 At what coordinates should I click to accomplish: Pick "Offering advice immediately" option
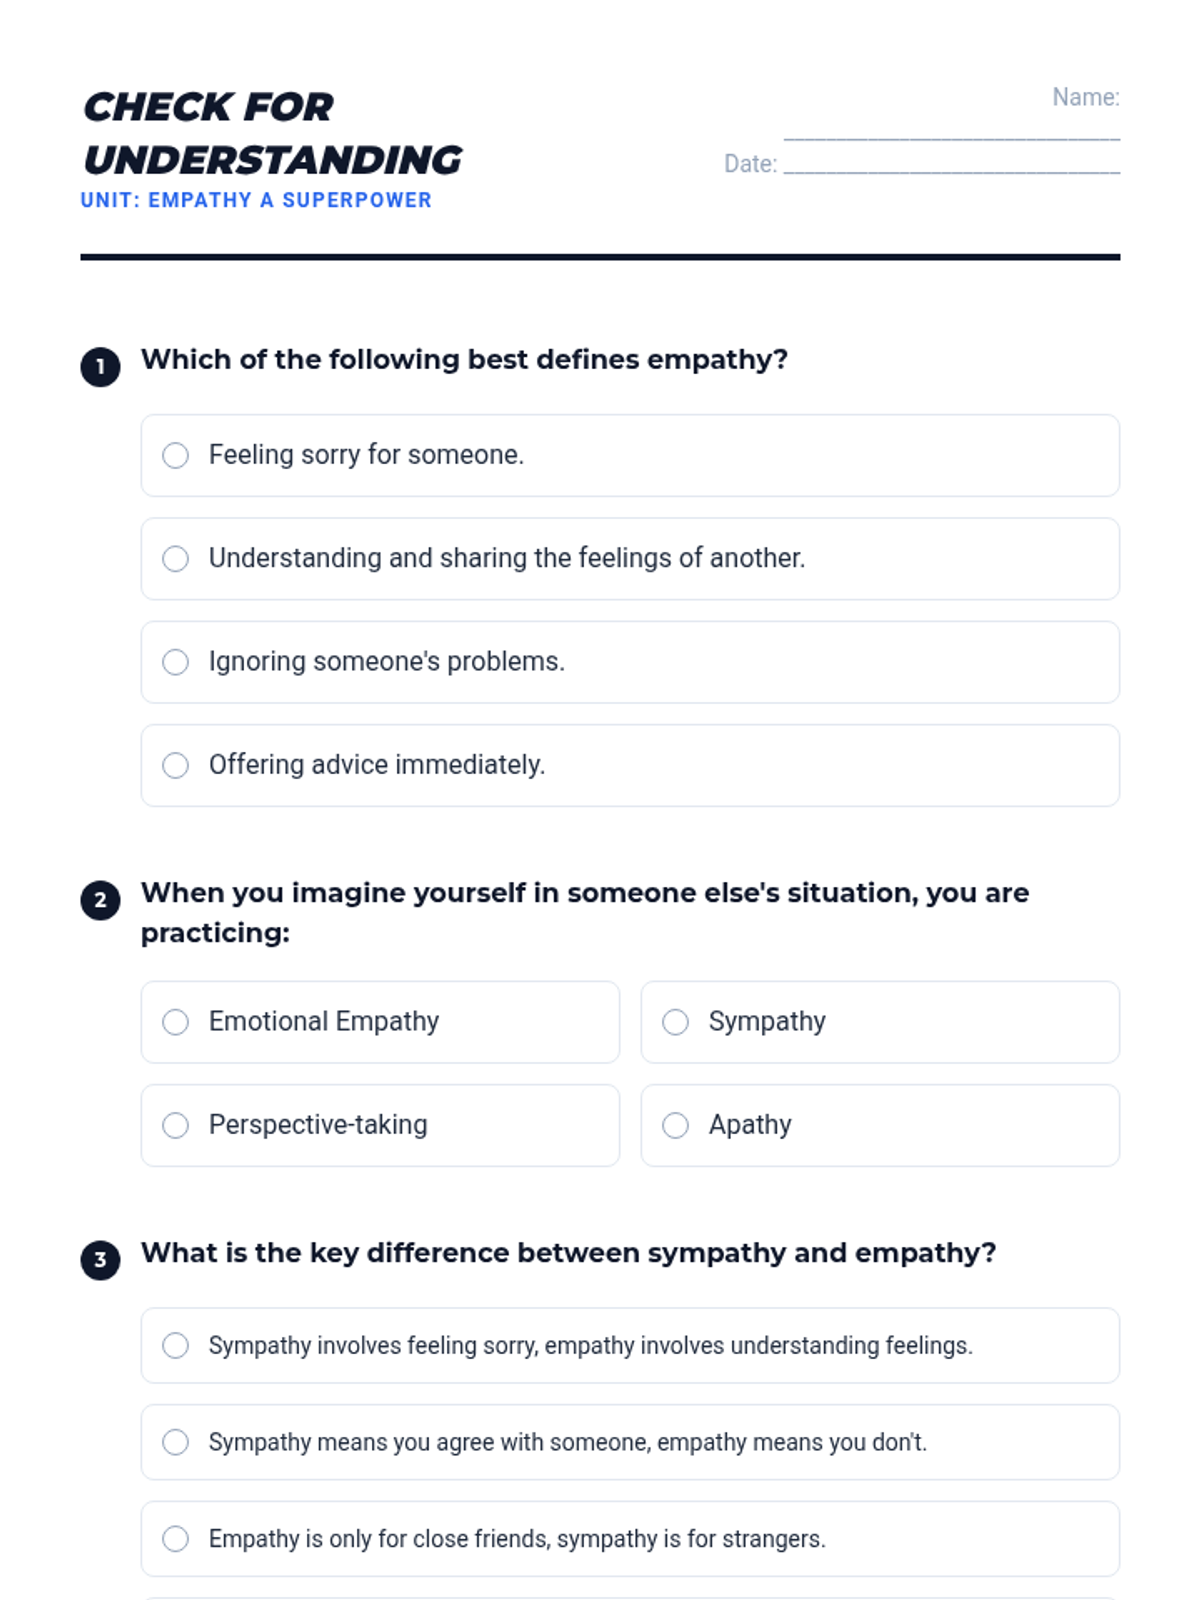point(176,766)
